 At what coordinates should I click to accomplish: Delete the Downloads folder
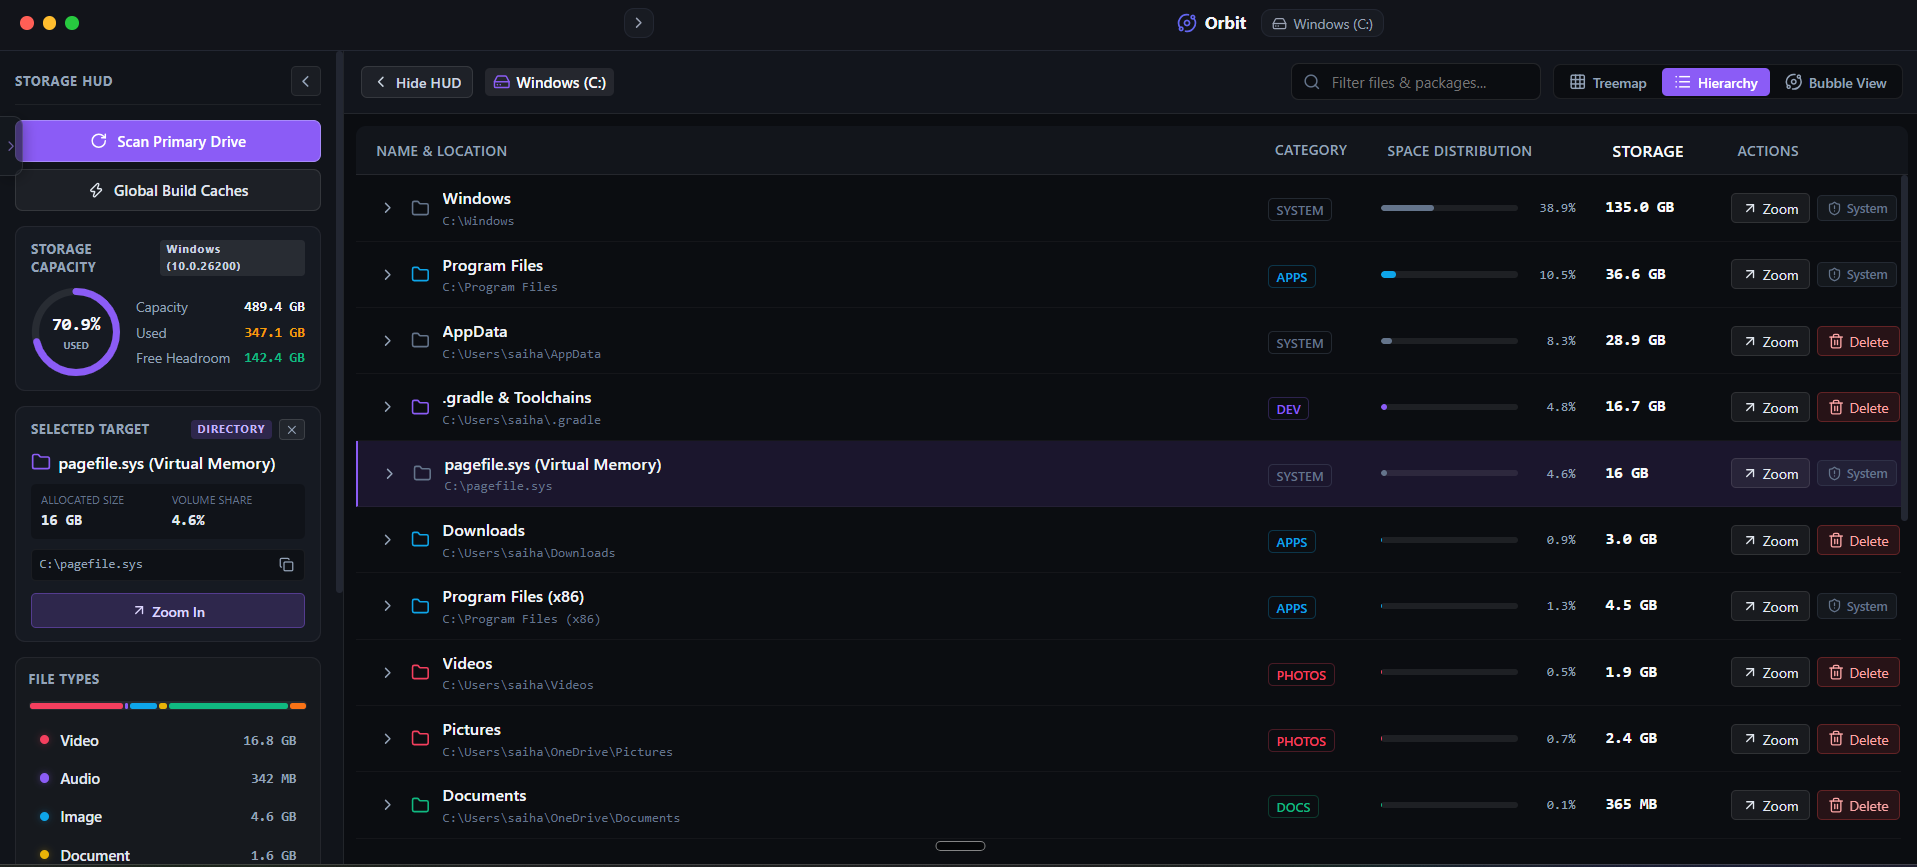tap(1858, 540)
